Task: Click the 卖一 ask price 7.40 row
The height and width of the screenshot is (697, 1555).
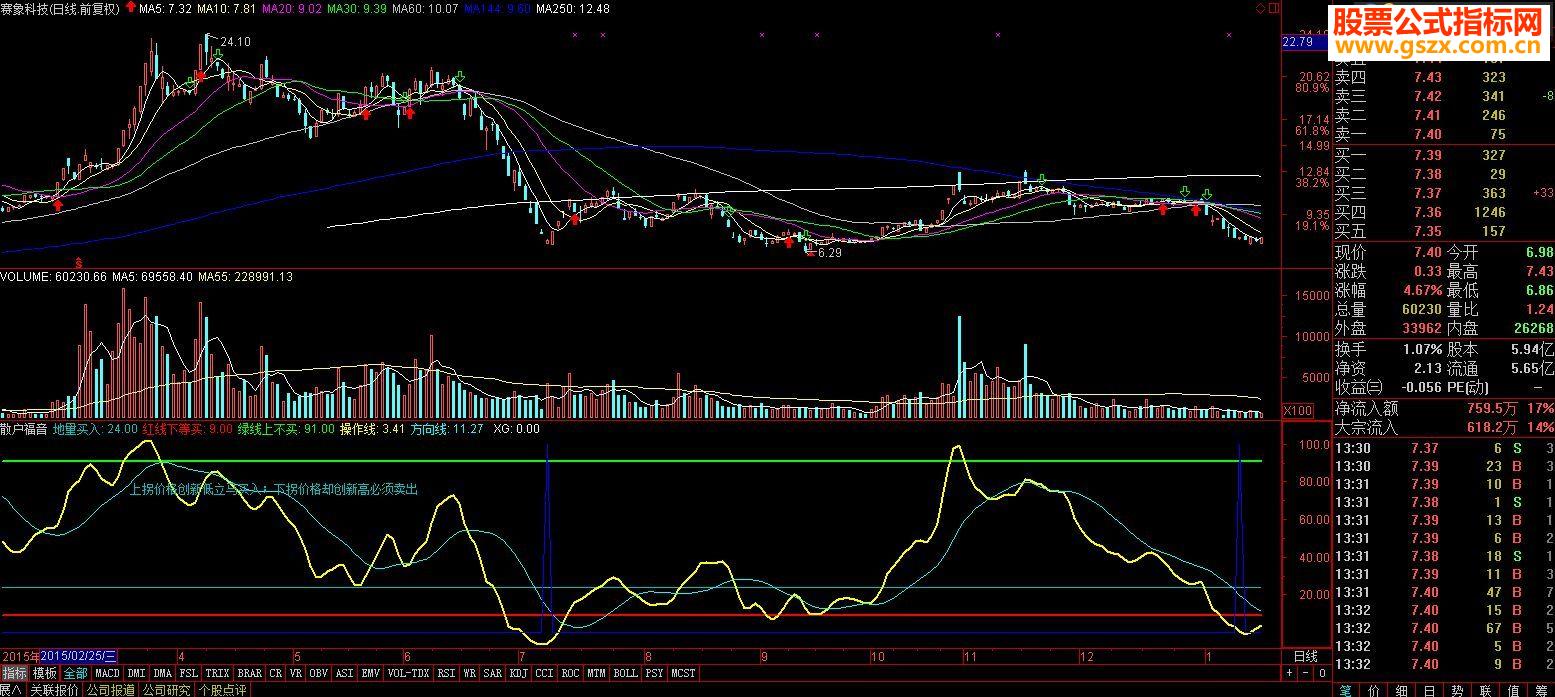Action: pos(1444,134)
